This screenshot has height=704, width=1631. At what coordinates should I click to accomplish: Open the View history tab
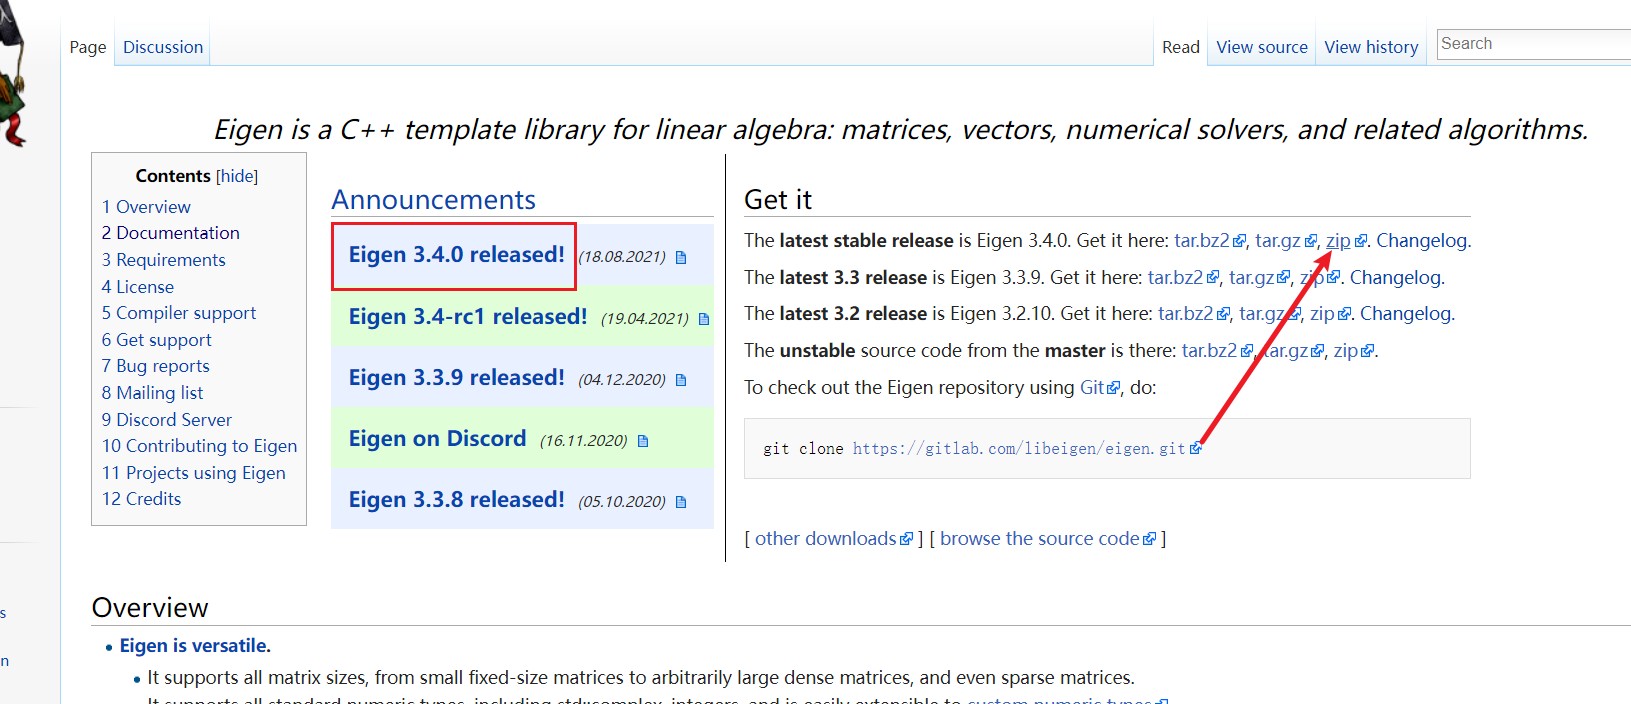tap(1371, 47)
